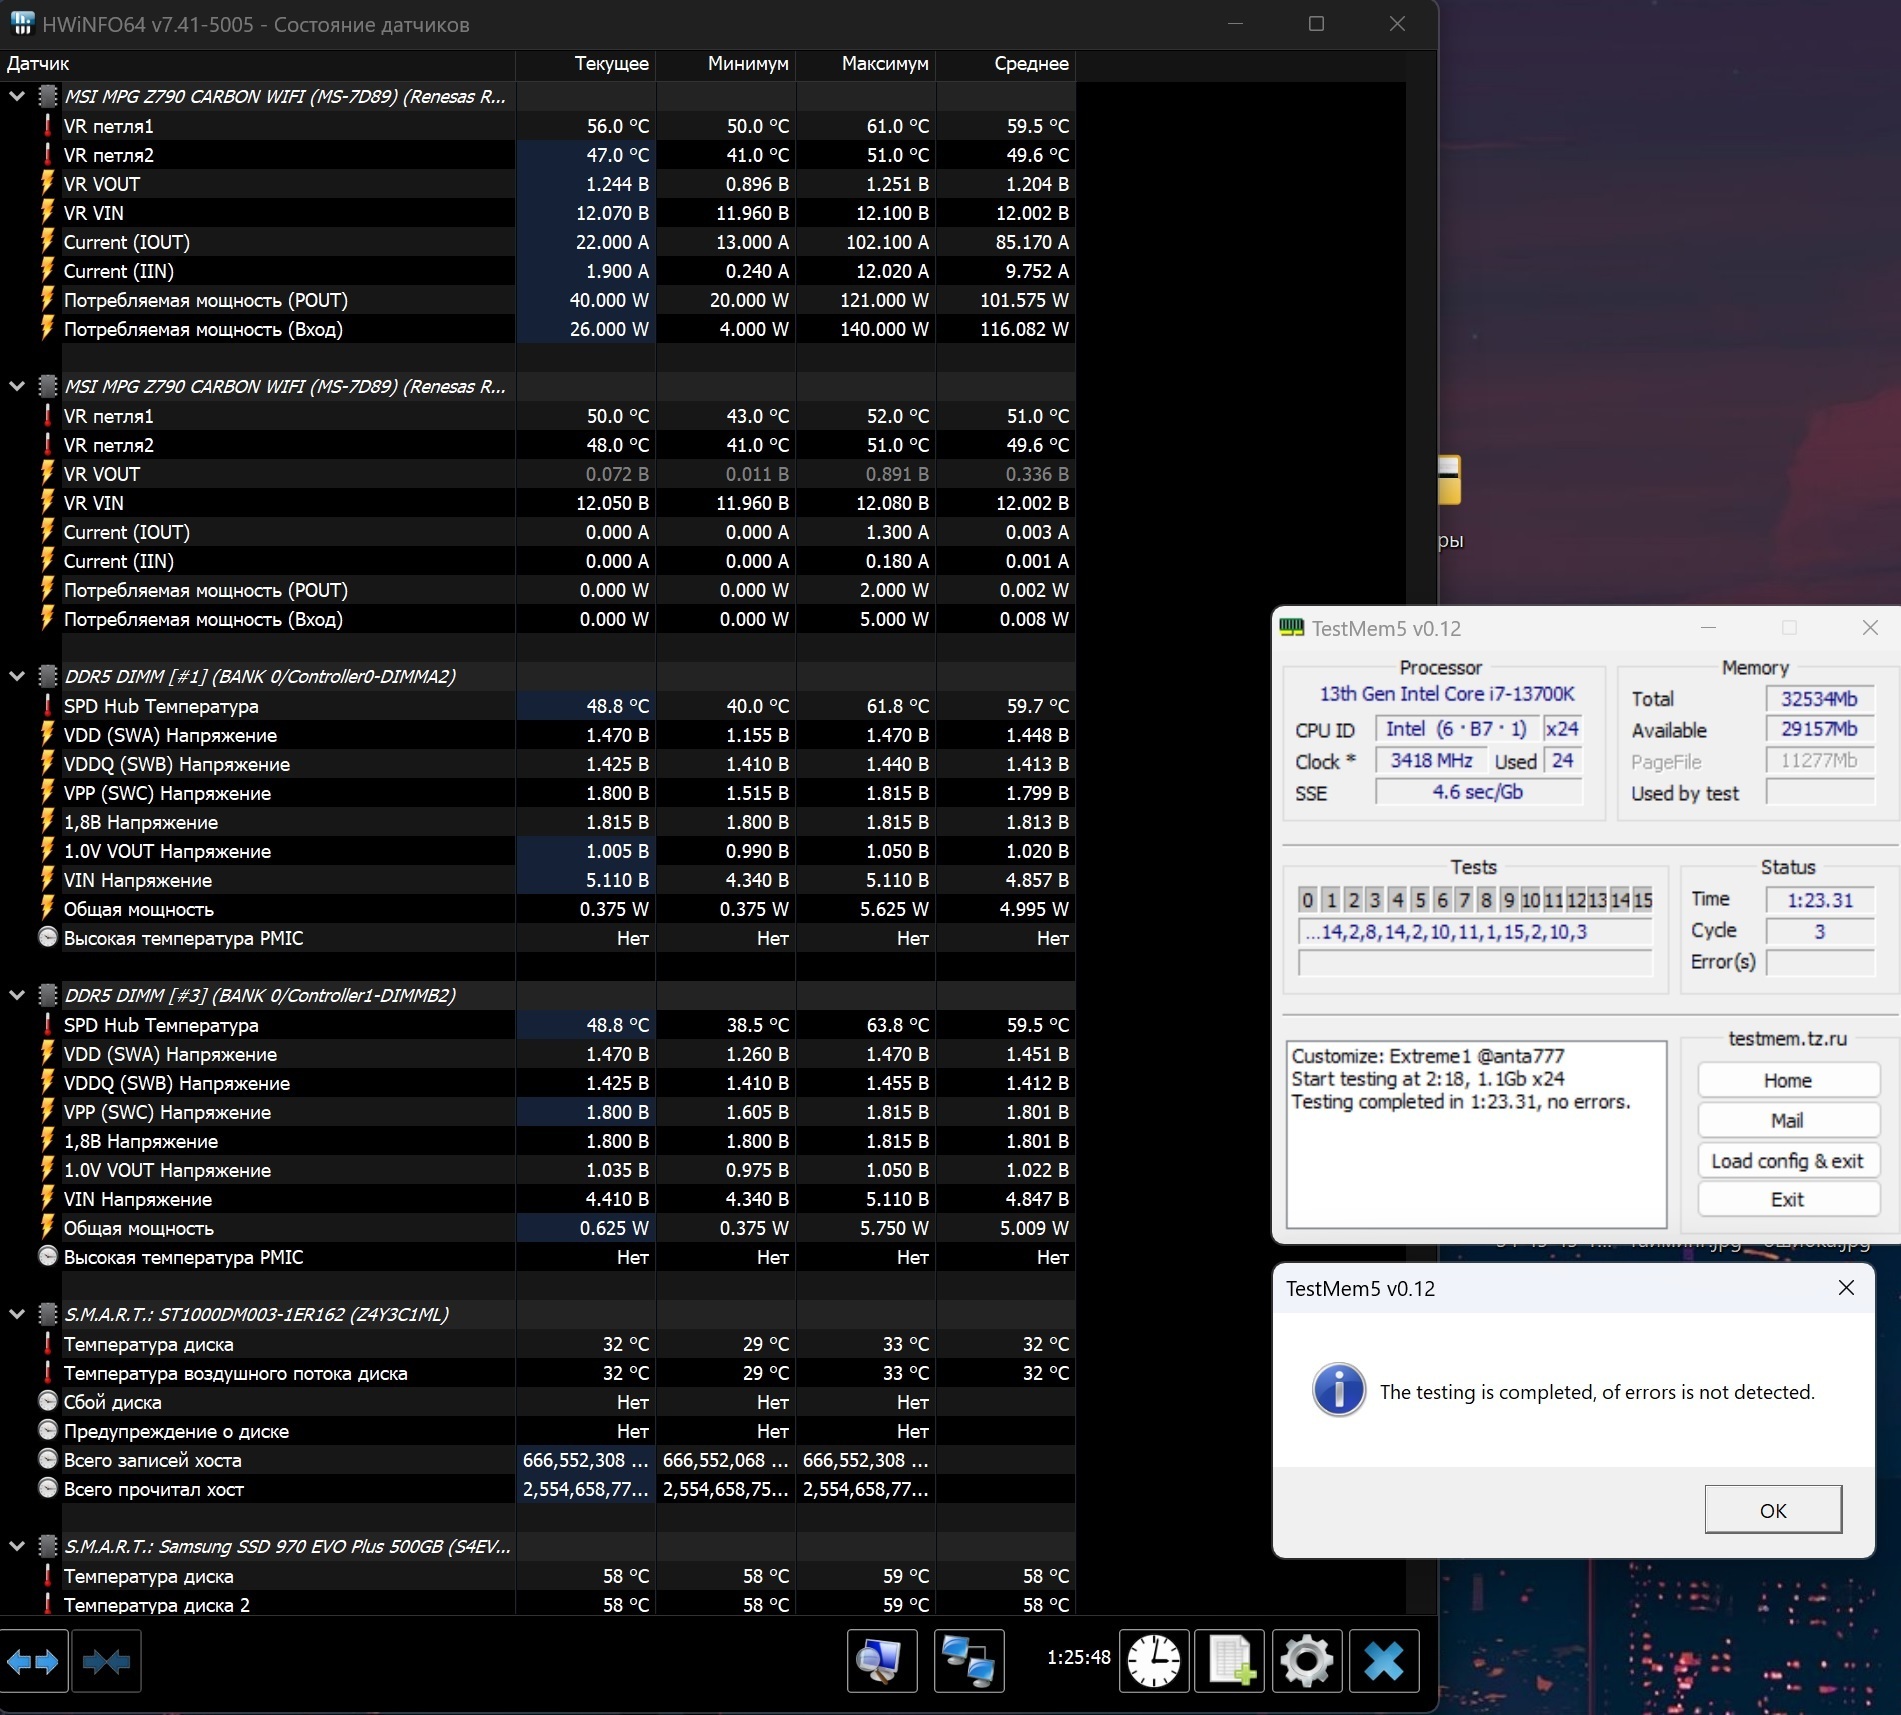Select the VPP (SWC) Напряжение row of DIMM #3

pos(537,1112)
